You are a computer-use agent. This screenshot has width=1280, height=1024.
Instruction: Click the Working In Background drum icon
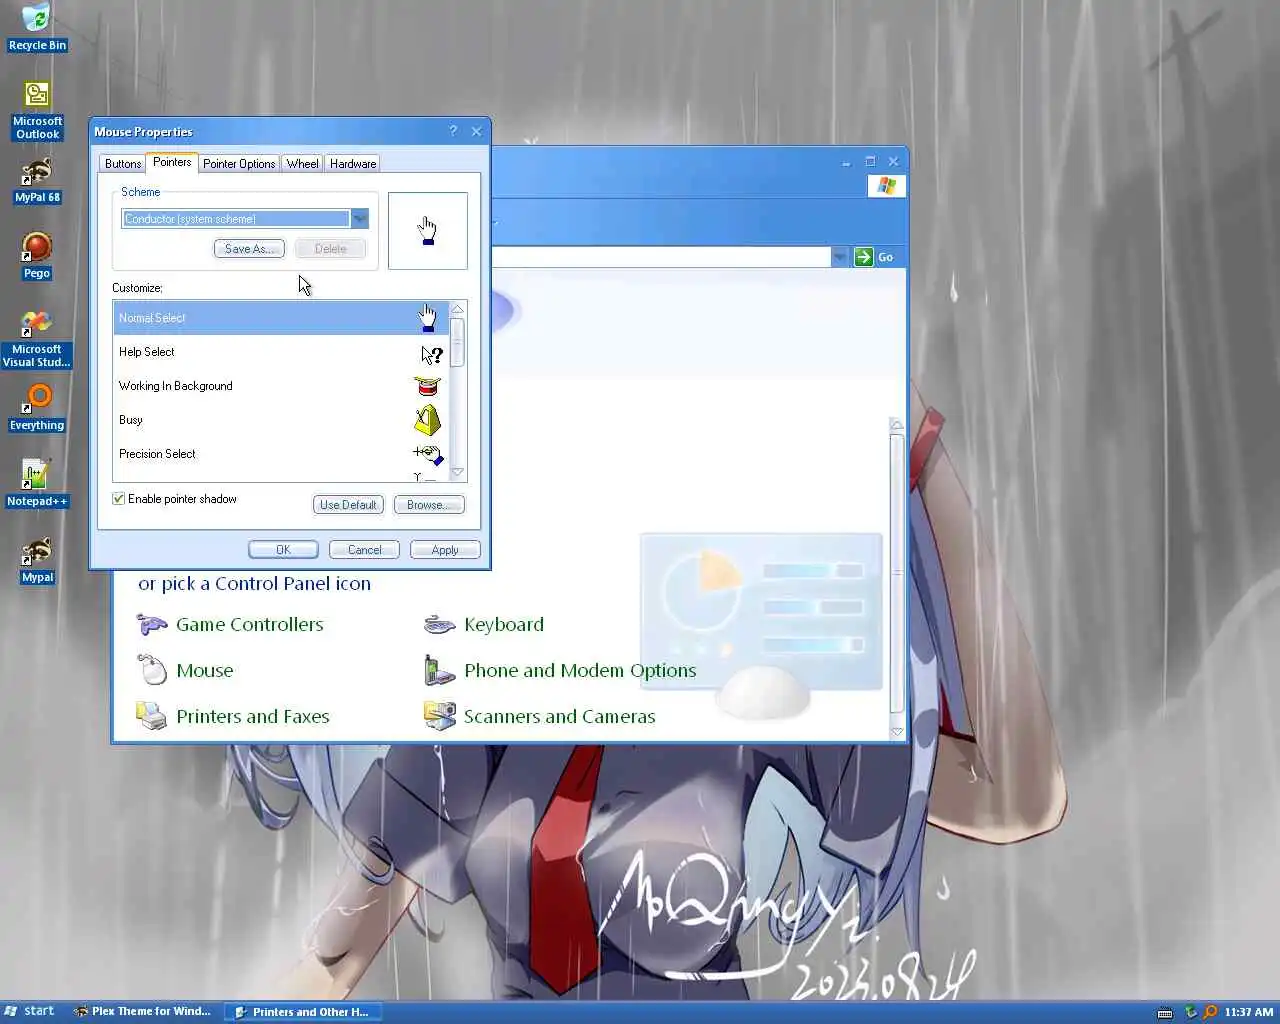428,386
